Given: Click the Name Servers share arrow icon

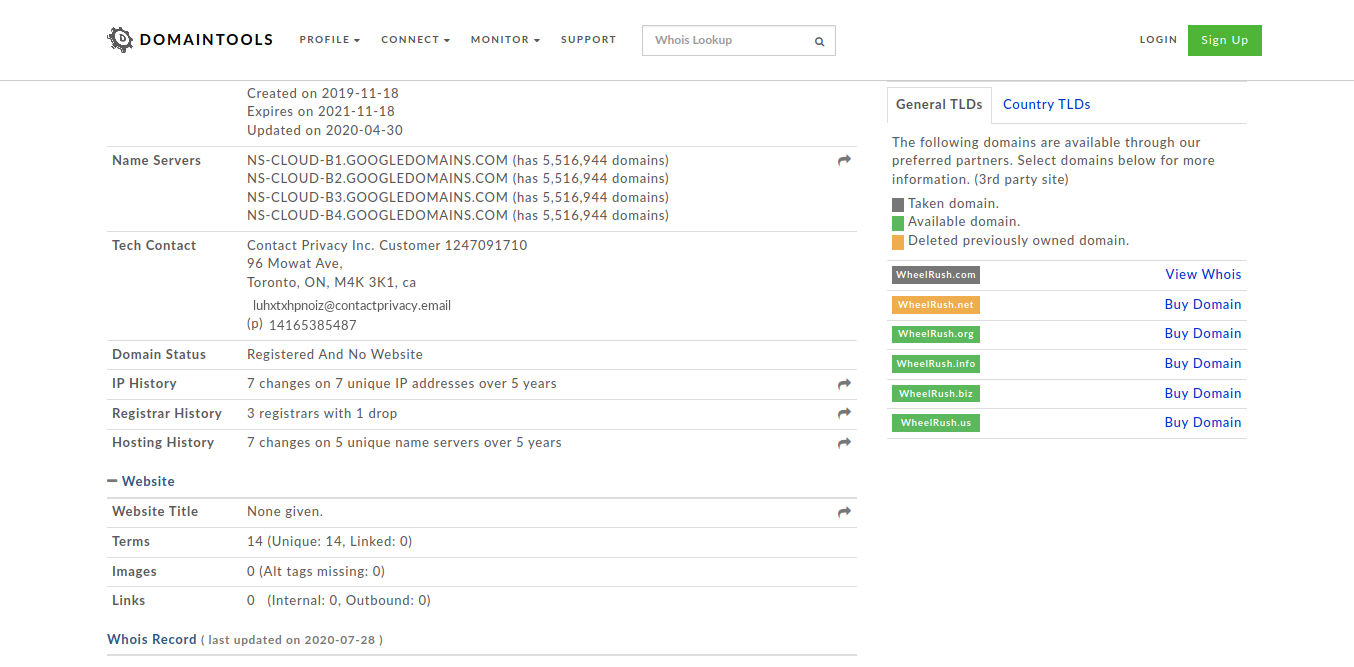Looking at the screenshot, I should 844,160.
